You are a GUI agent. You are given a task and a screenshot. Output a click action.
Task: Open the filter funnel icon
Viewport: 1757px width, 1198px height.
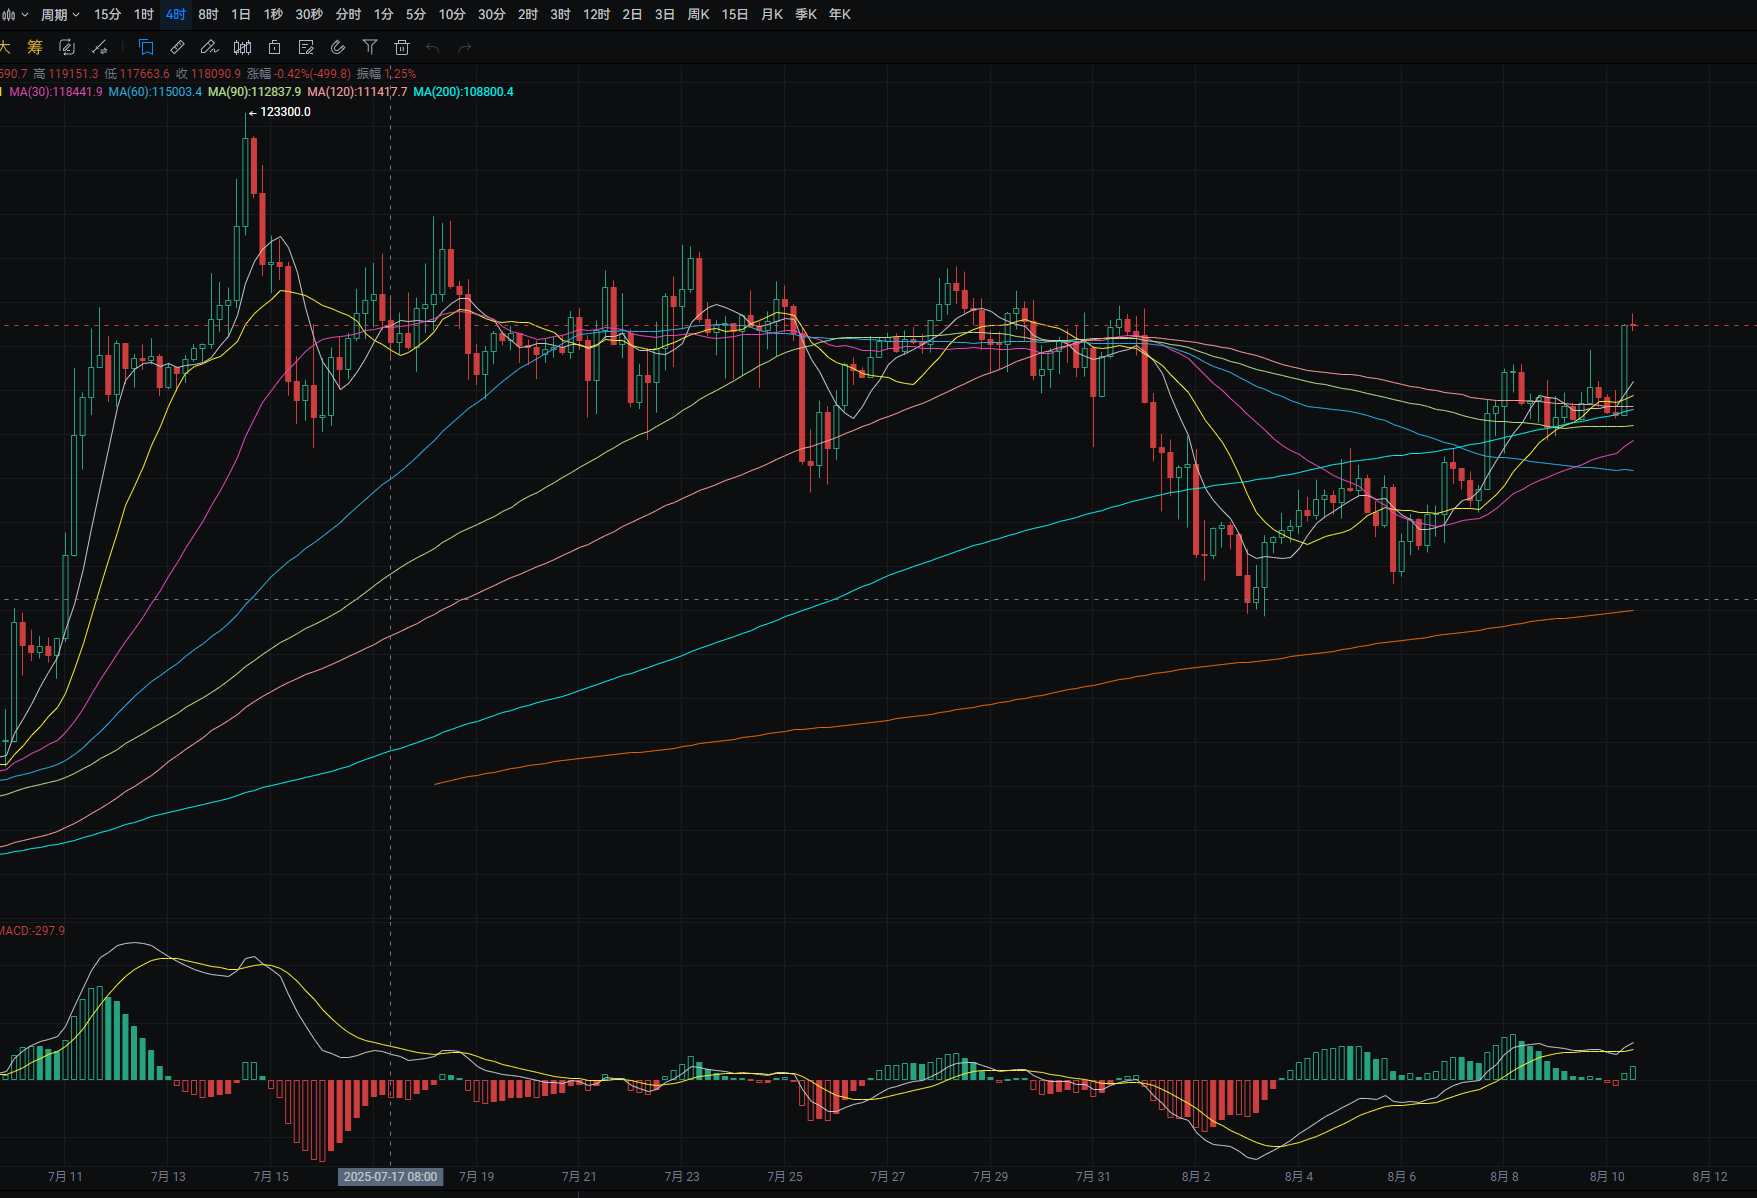click(370, 47)
